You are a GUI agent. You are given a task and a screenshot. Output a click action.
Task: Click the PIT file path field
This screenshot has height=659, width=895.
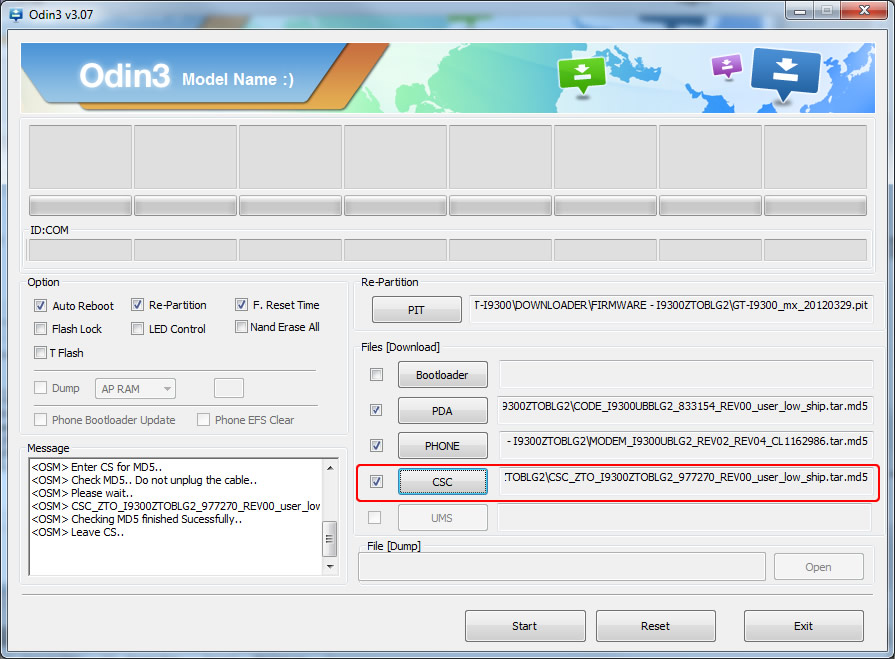671,309
